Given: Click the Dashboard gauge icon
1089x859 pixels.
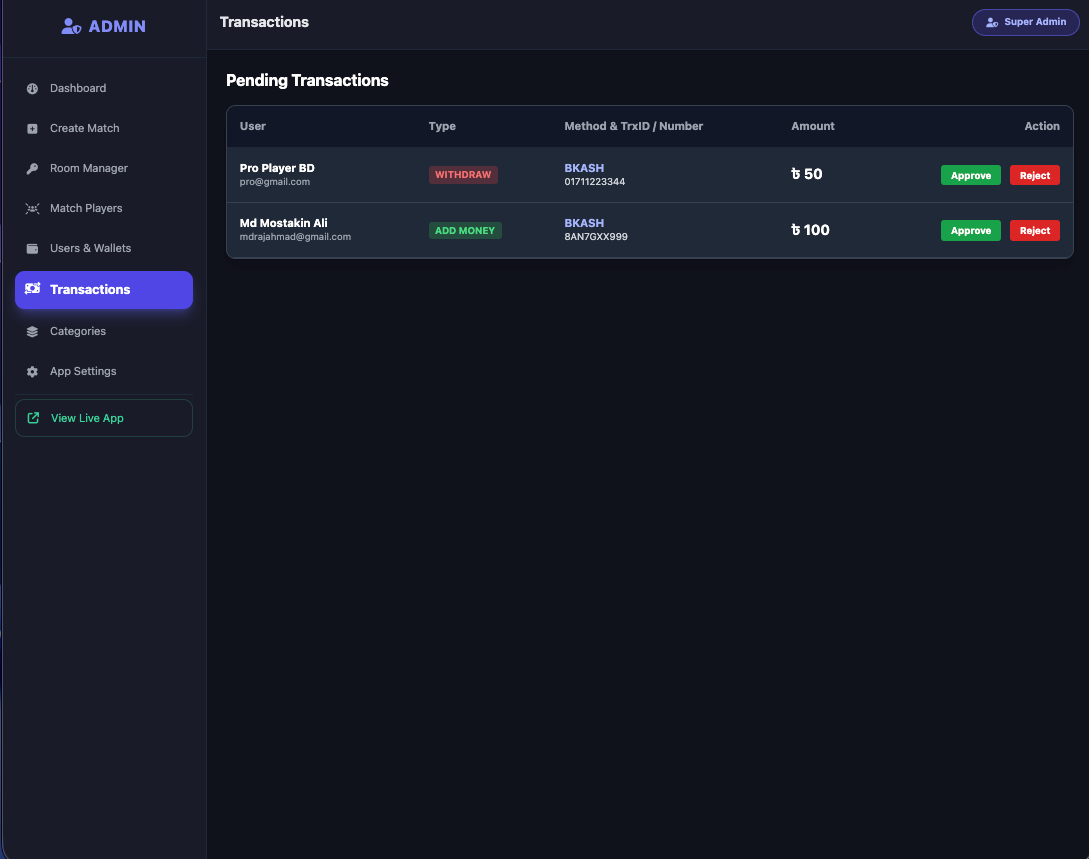Looking at the screenshot, I should [x=32, y=88].
